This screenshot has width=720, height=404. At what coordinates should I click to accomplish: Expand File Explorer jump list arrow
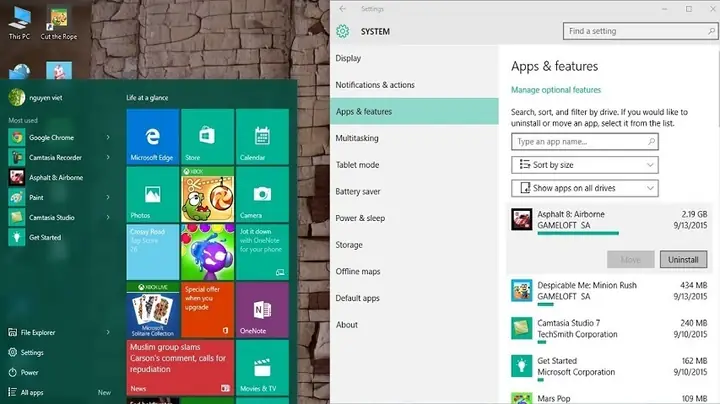pos(108,332)
